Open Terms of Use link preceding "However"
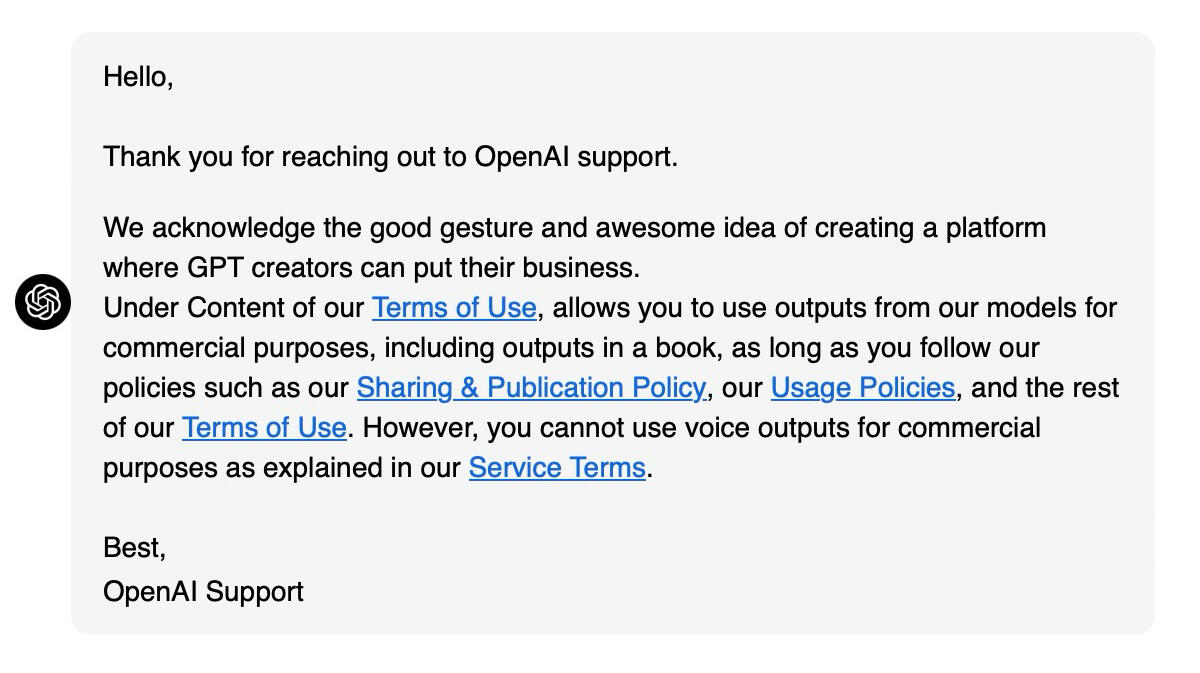 click(264, 428)
